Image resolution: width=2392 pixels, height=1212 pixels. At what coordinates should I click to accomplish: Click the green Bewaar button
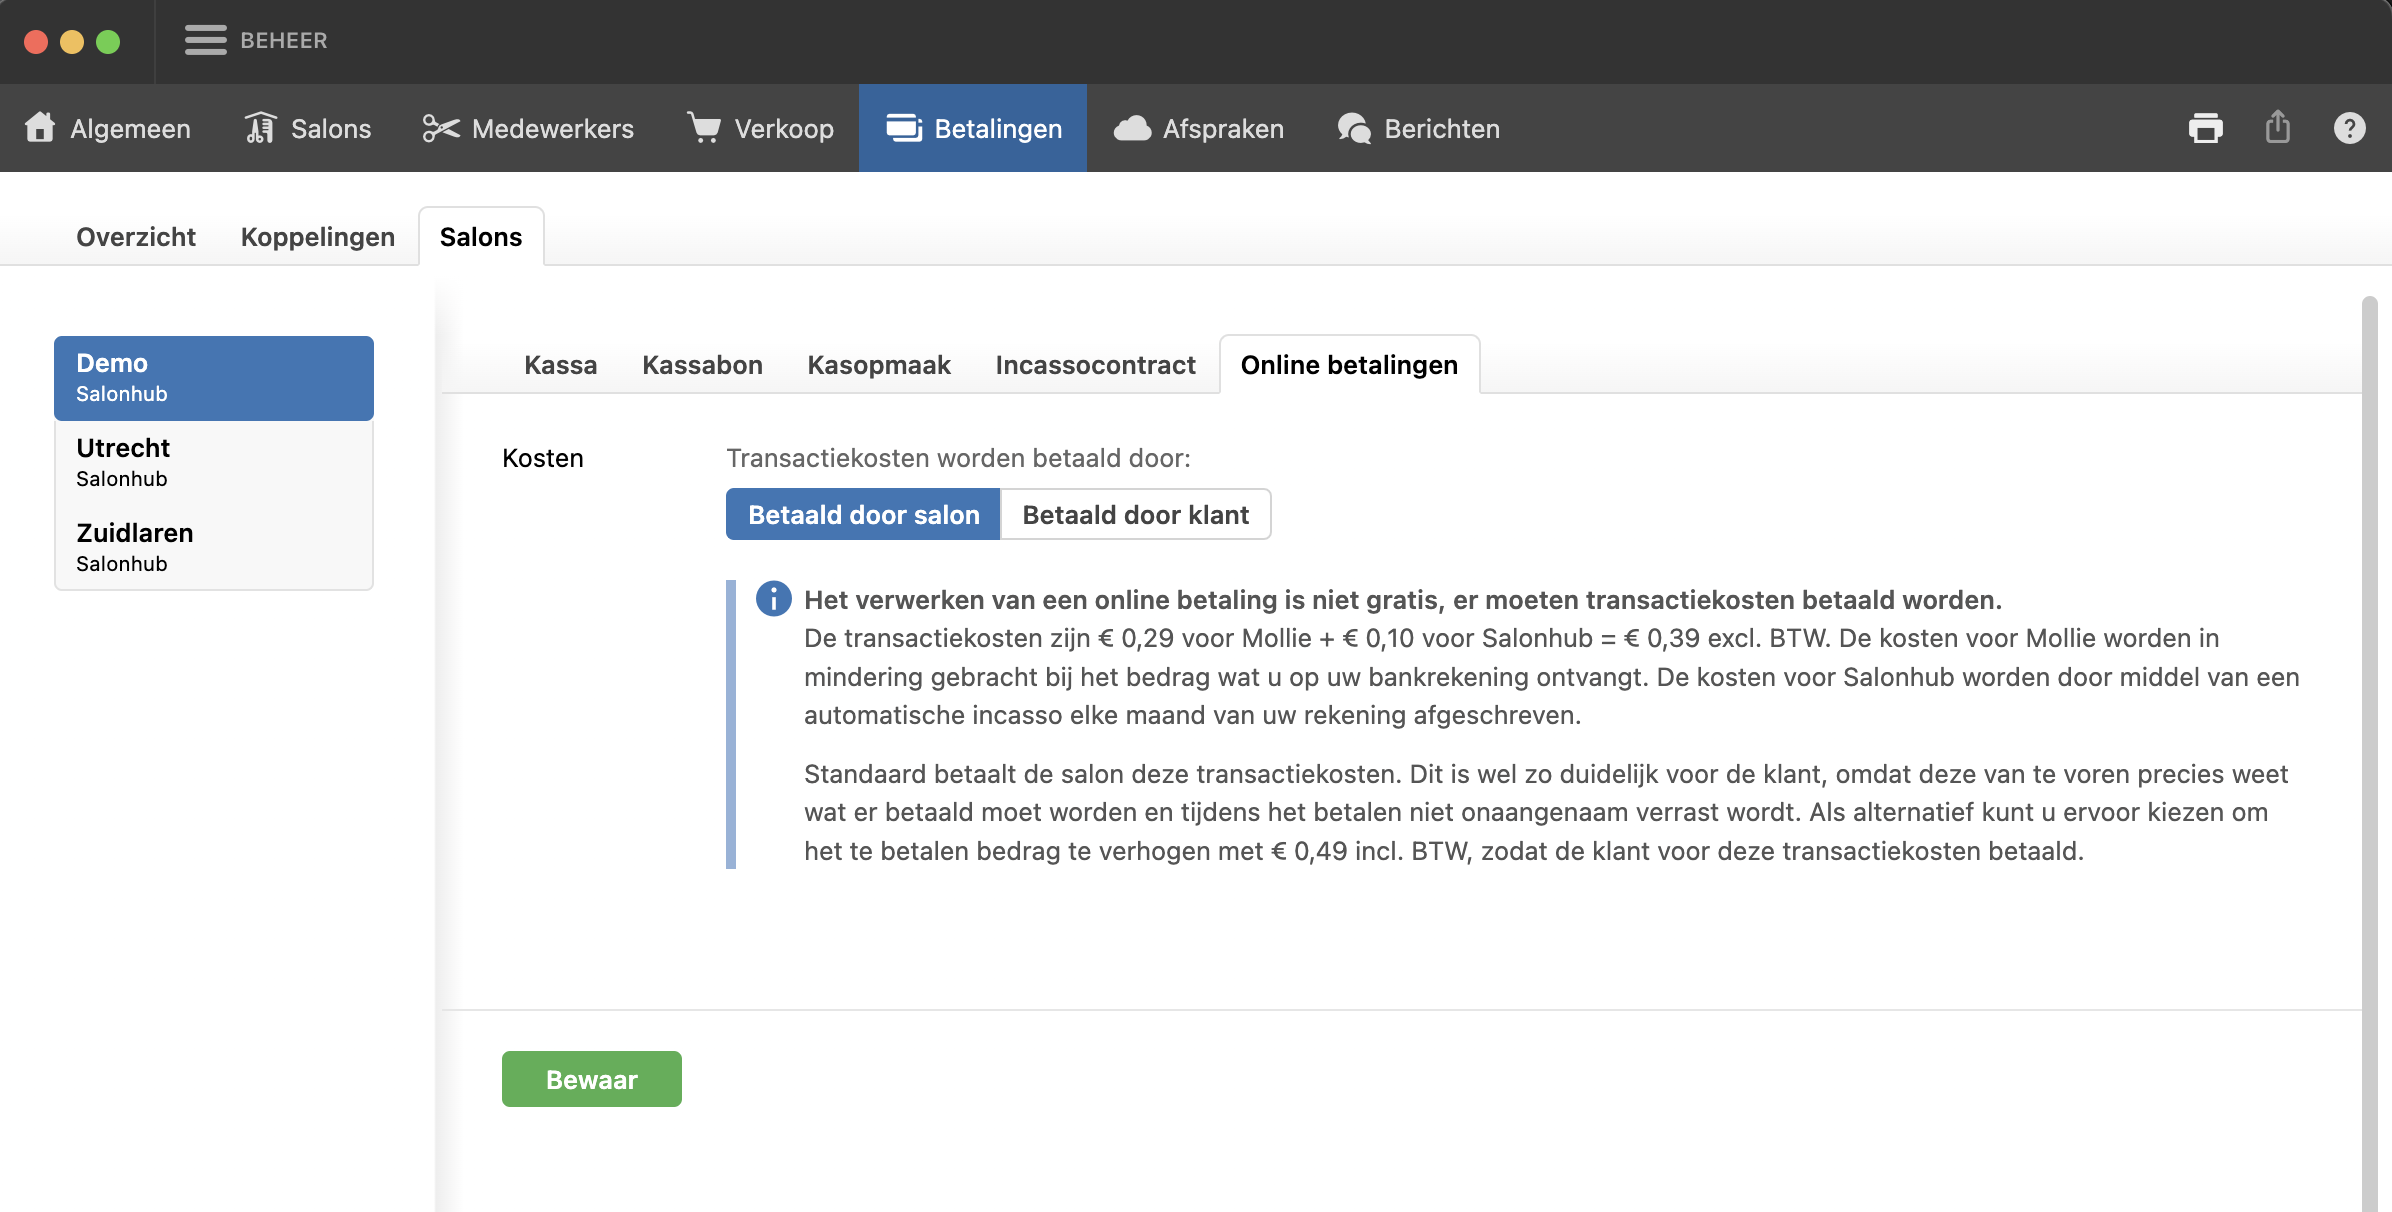(591, 1079)
